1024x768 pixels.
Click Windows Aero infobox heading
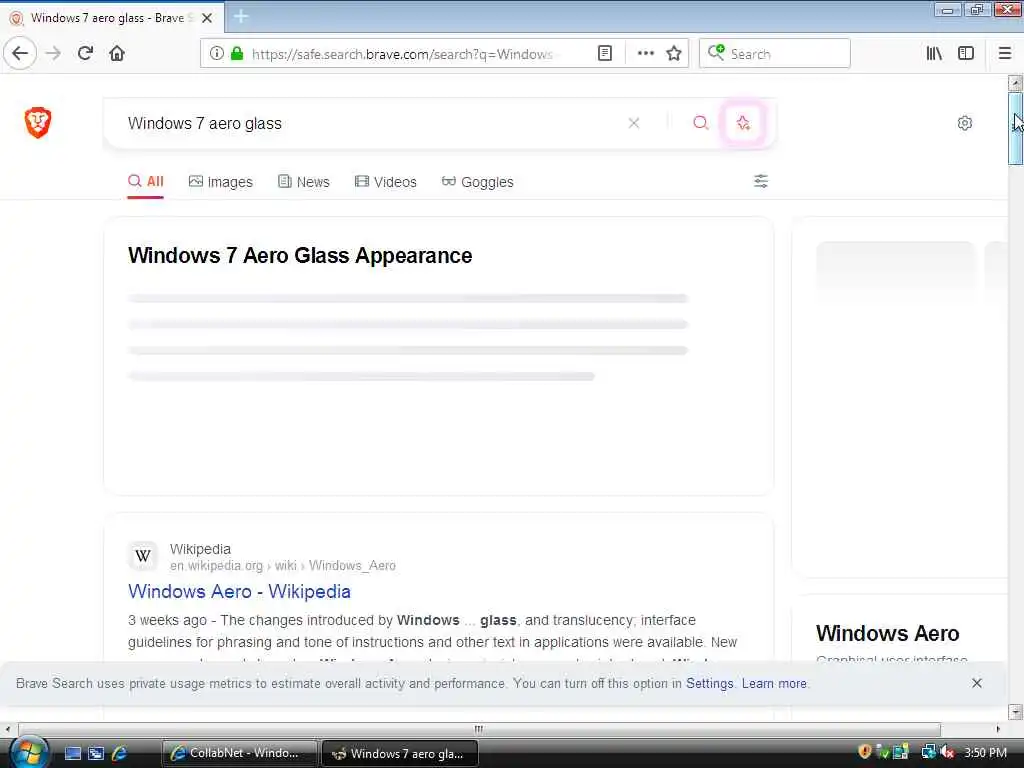coord(887,633)
